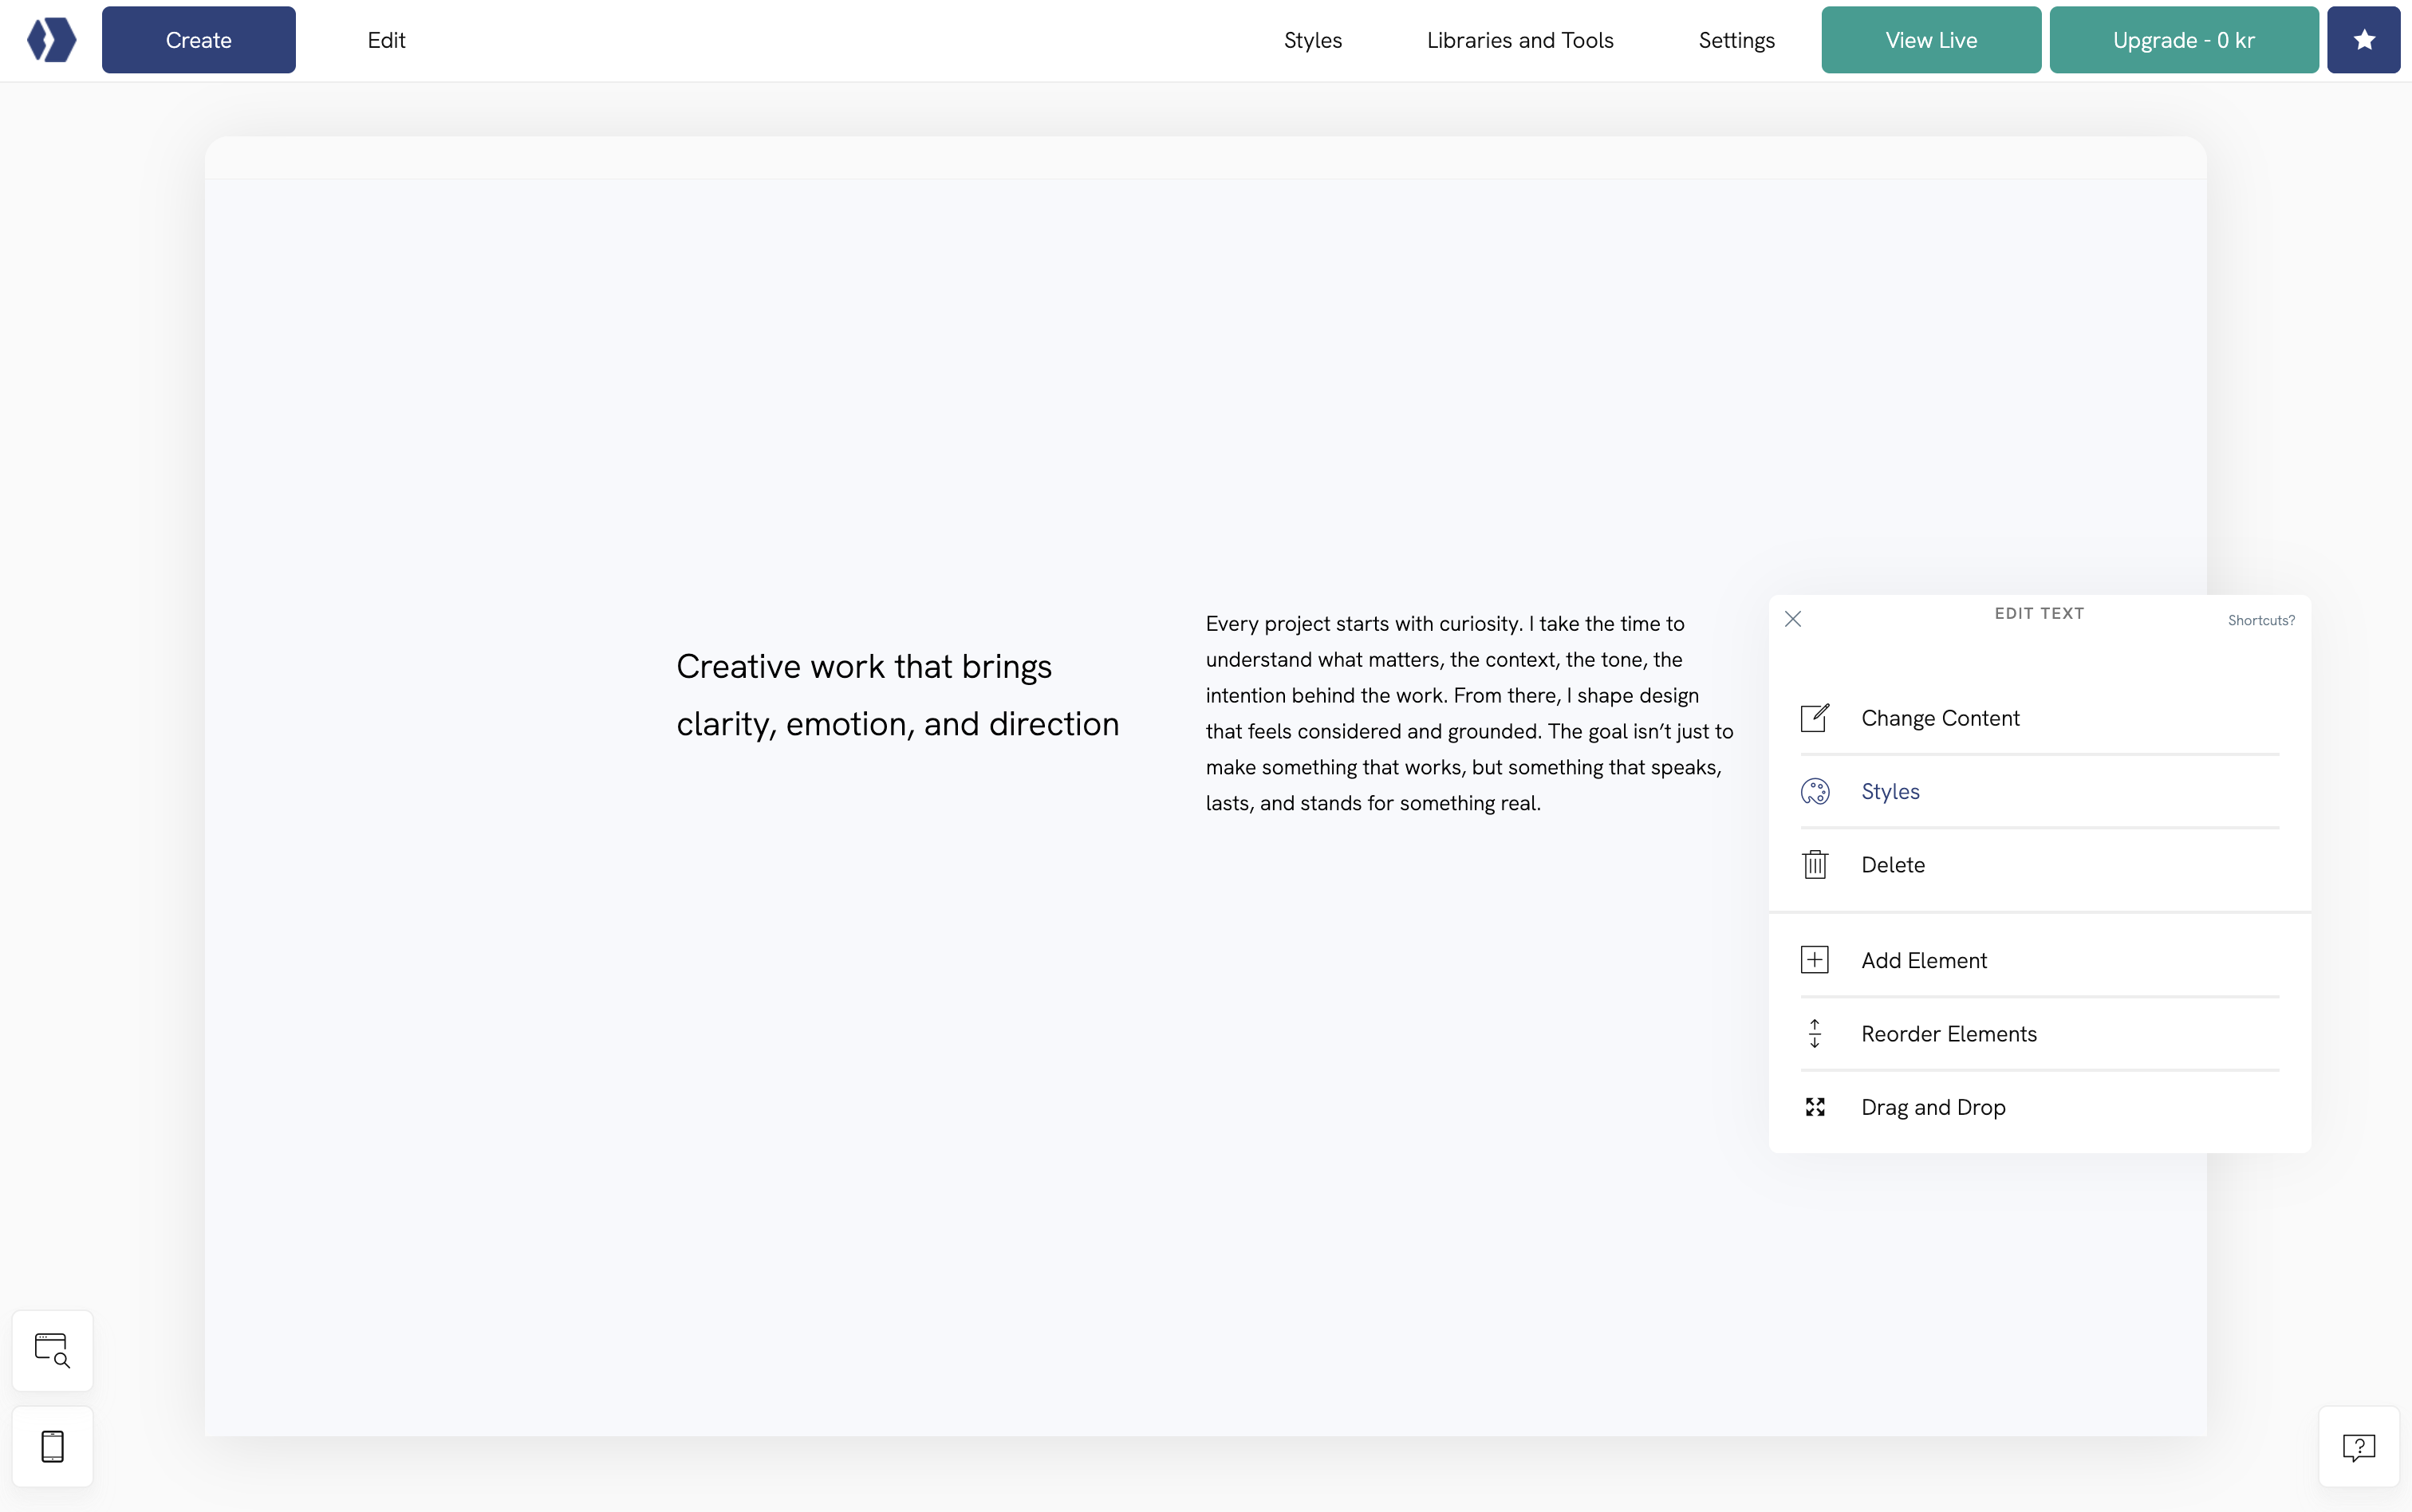
Task: Open the page preview search icon
Action: (52, 1350)
